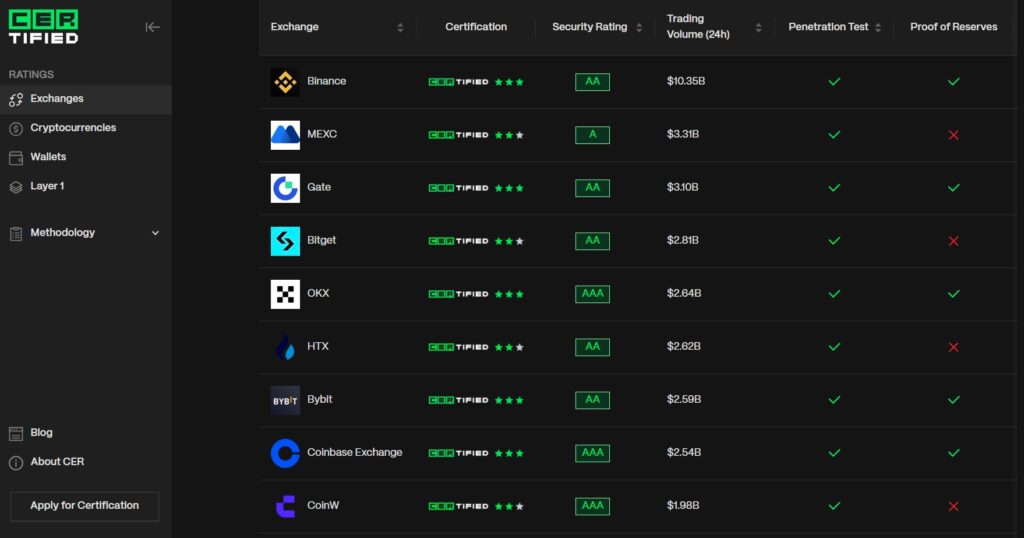Click the $10.35B trading volume value
Screen dimensions: 1024x538
click(x=686, y=81)
